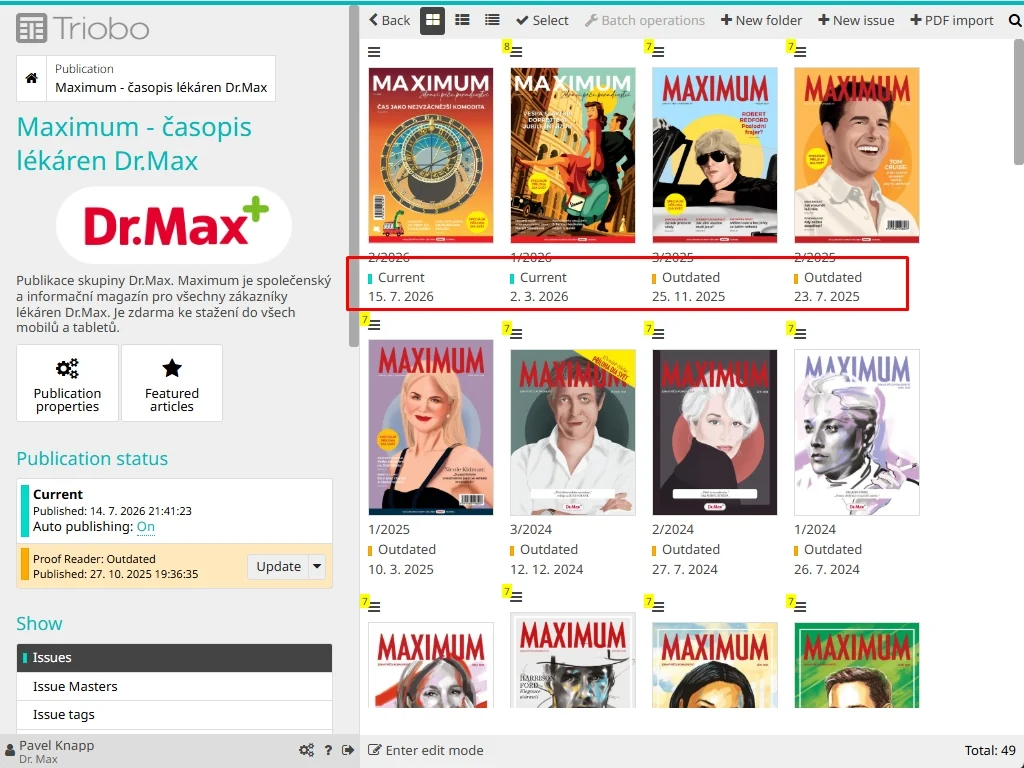Click the logout icon in footer
Viewport: 1024px width, 768px height.
point(348,750)
